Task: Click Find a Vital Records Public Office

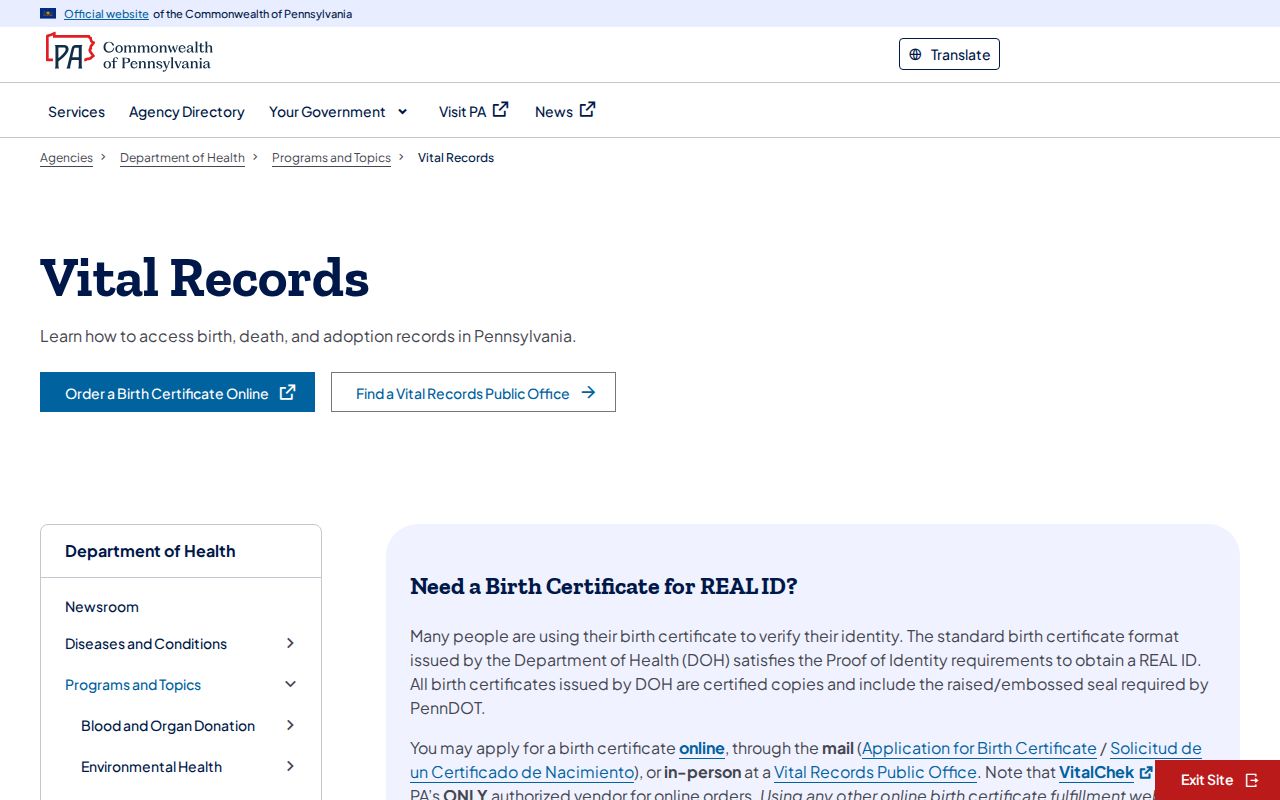Action: click(473, 392)
